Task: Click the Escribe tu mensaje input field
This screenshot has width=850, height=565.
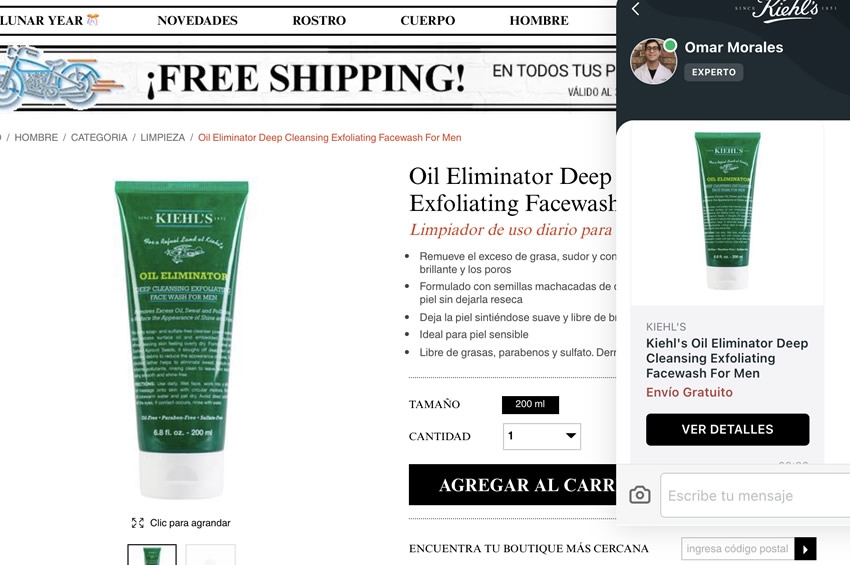Action: (755, 496)
